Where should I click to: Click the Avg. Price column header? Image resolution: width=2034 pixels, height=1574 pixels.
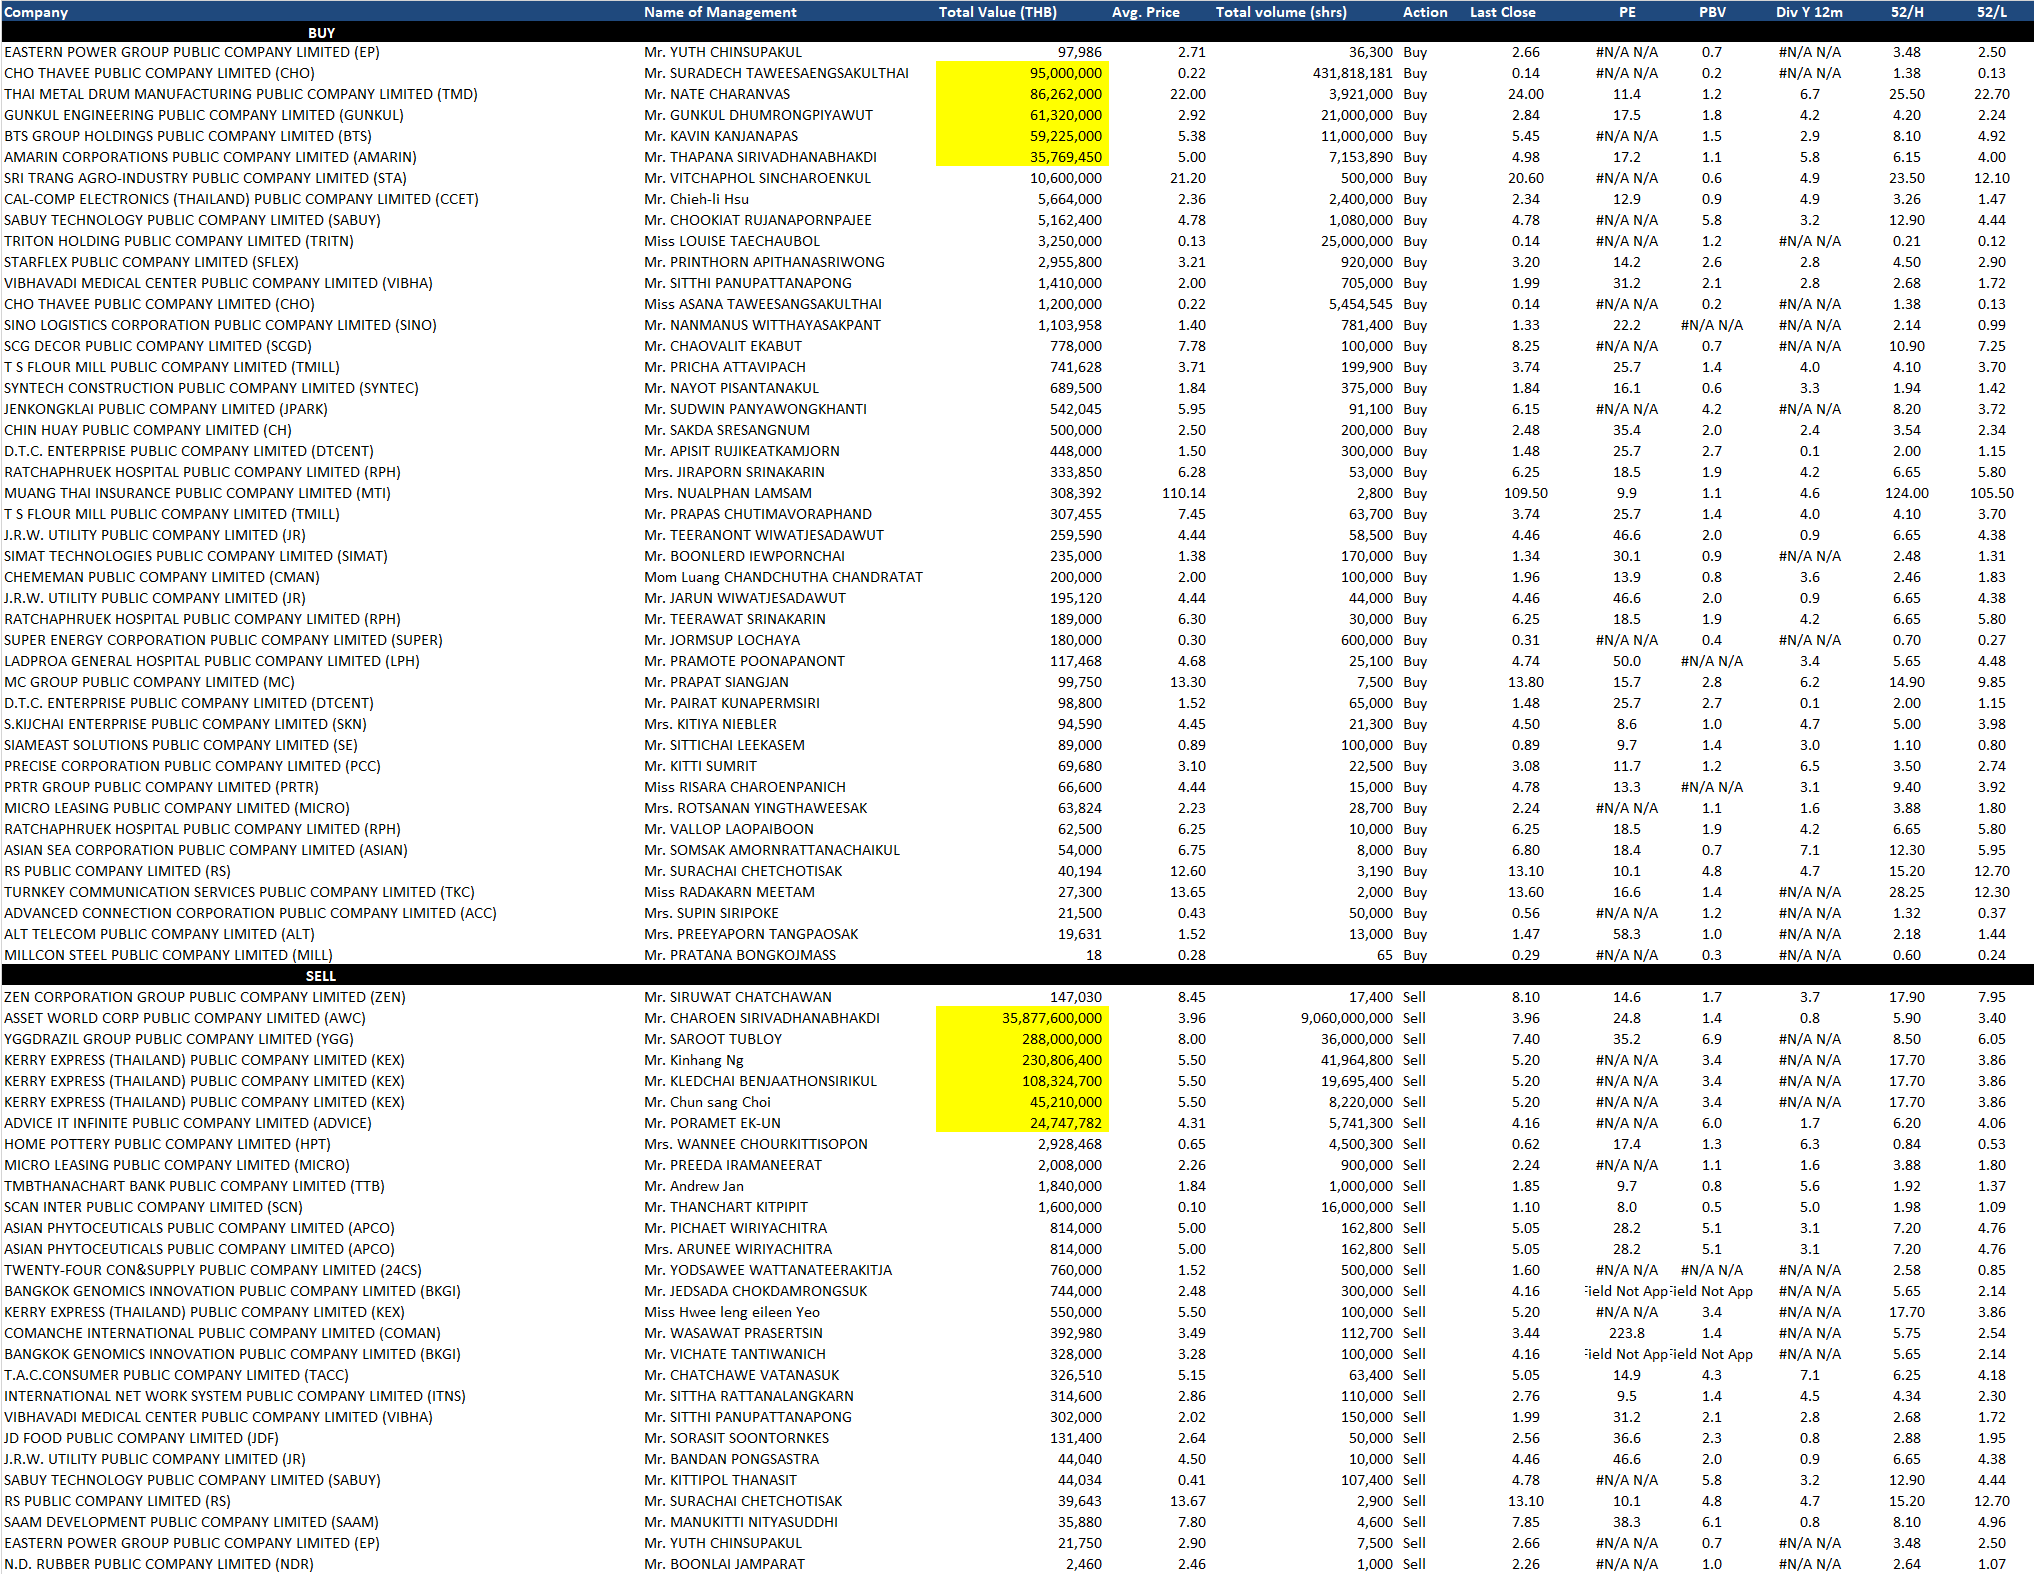point(1145,12)
